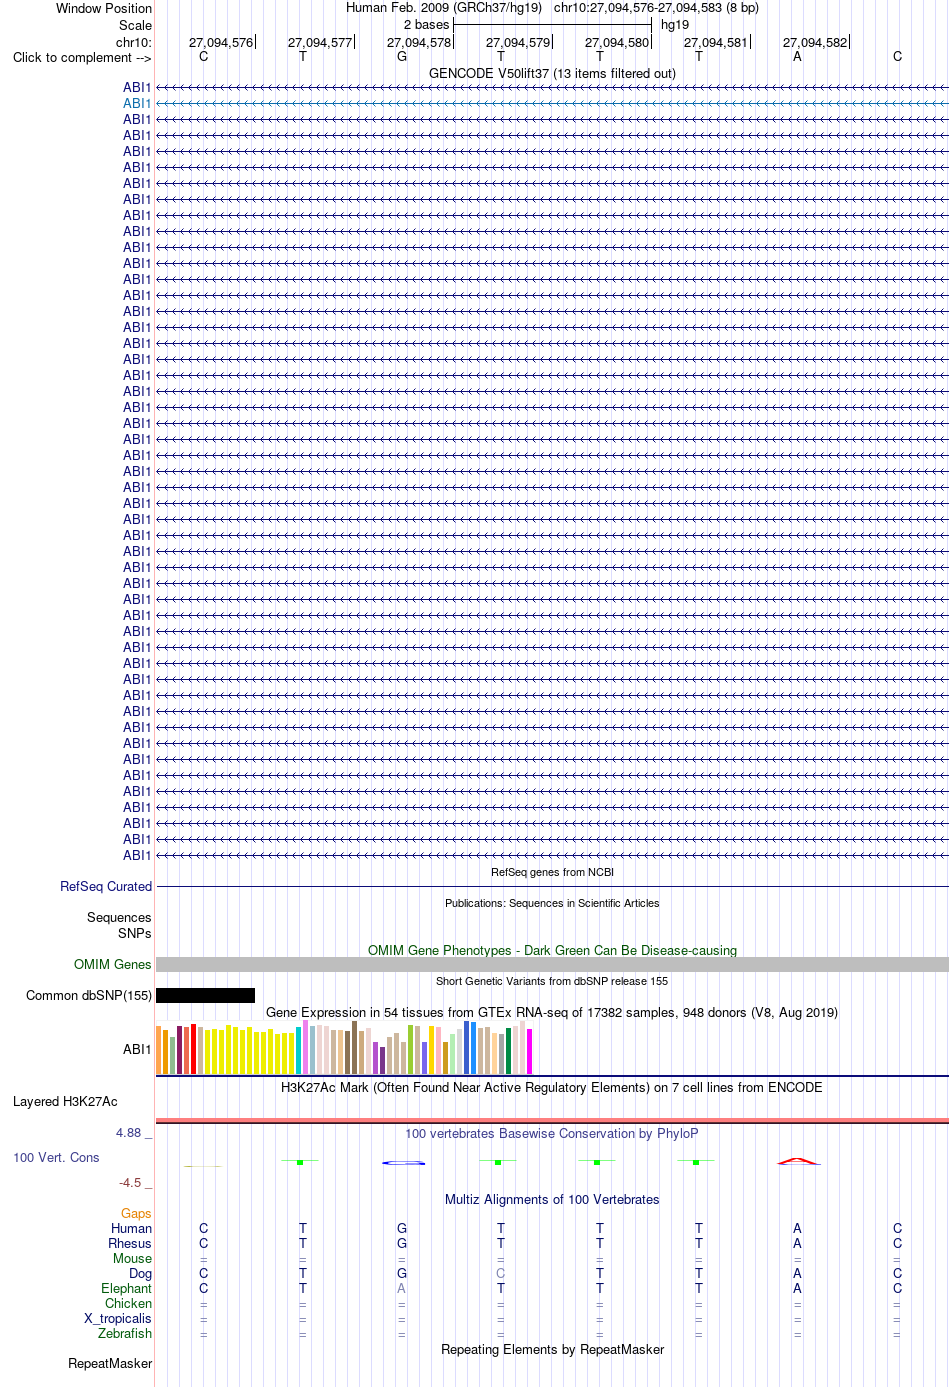This screenshot has width=950, height=1387.
Task: Open the GTEx Gene Expression track title
Action: (552, 1012)
